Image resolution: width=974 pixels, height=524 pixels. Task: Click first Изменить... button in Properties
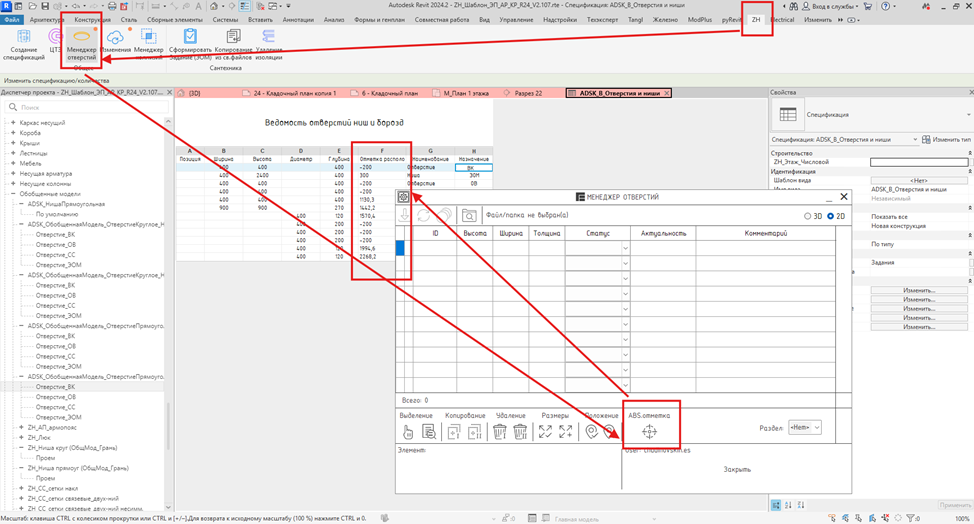pos(919,291)
